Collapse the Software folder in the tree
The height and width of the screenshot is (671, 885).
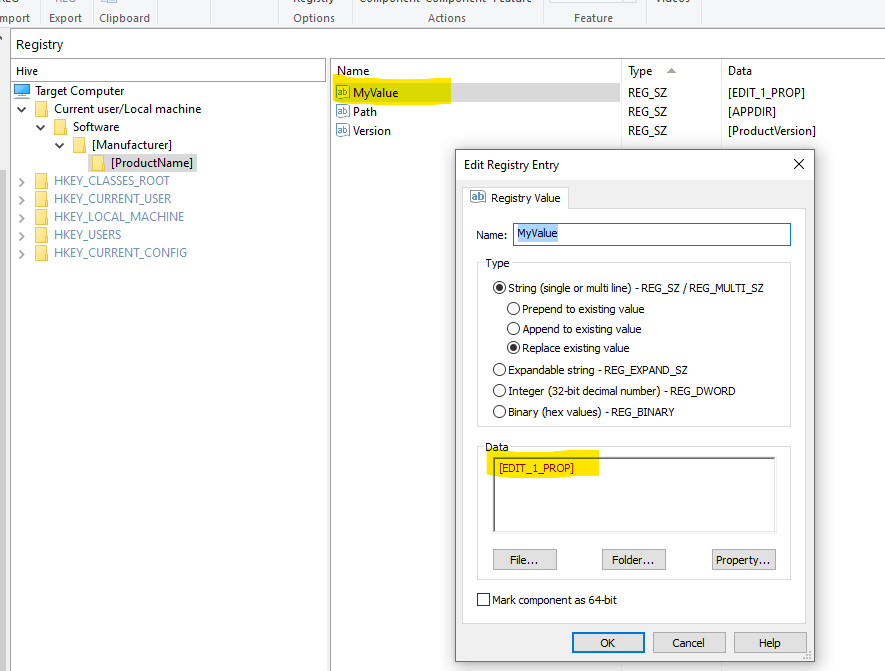point(41,126)
